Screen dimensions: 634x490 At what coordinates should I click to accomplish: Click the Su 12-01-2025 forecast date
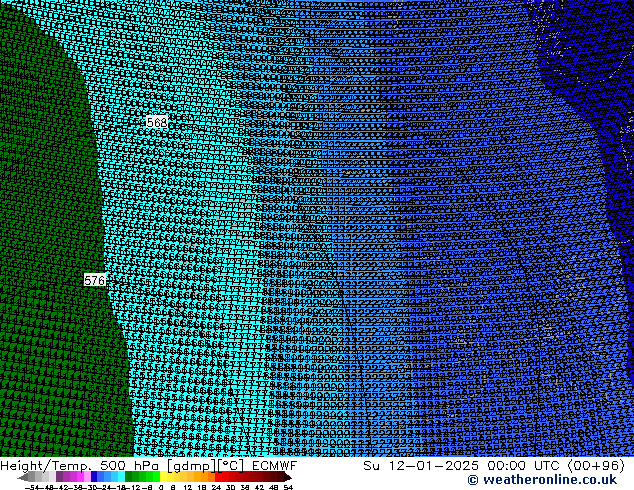tap(421, 466)
